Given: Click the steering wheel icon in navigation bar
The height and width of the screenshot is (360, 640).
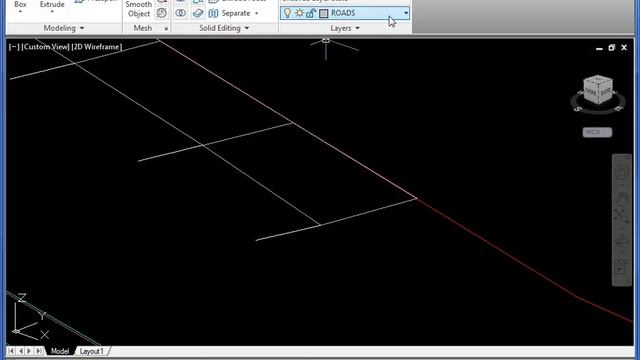Looking at the screenshot, I should click(x=622, y=173).
